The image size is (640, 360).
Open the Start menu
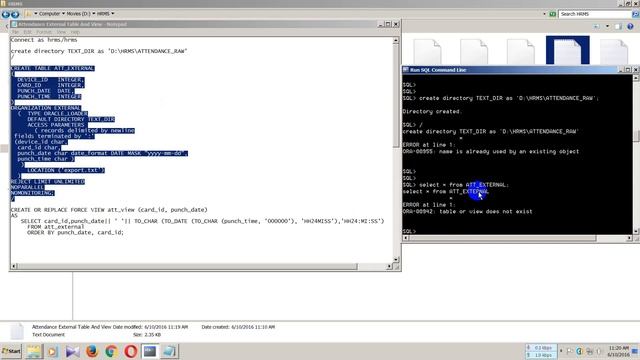(11, 351)
